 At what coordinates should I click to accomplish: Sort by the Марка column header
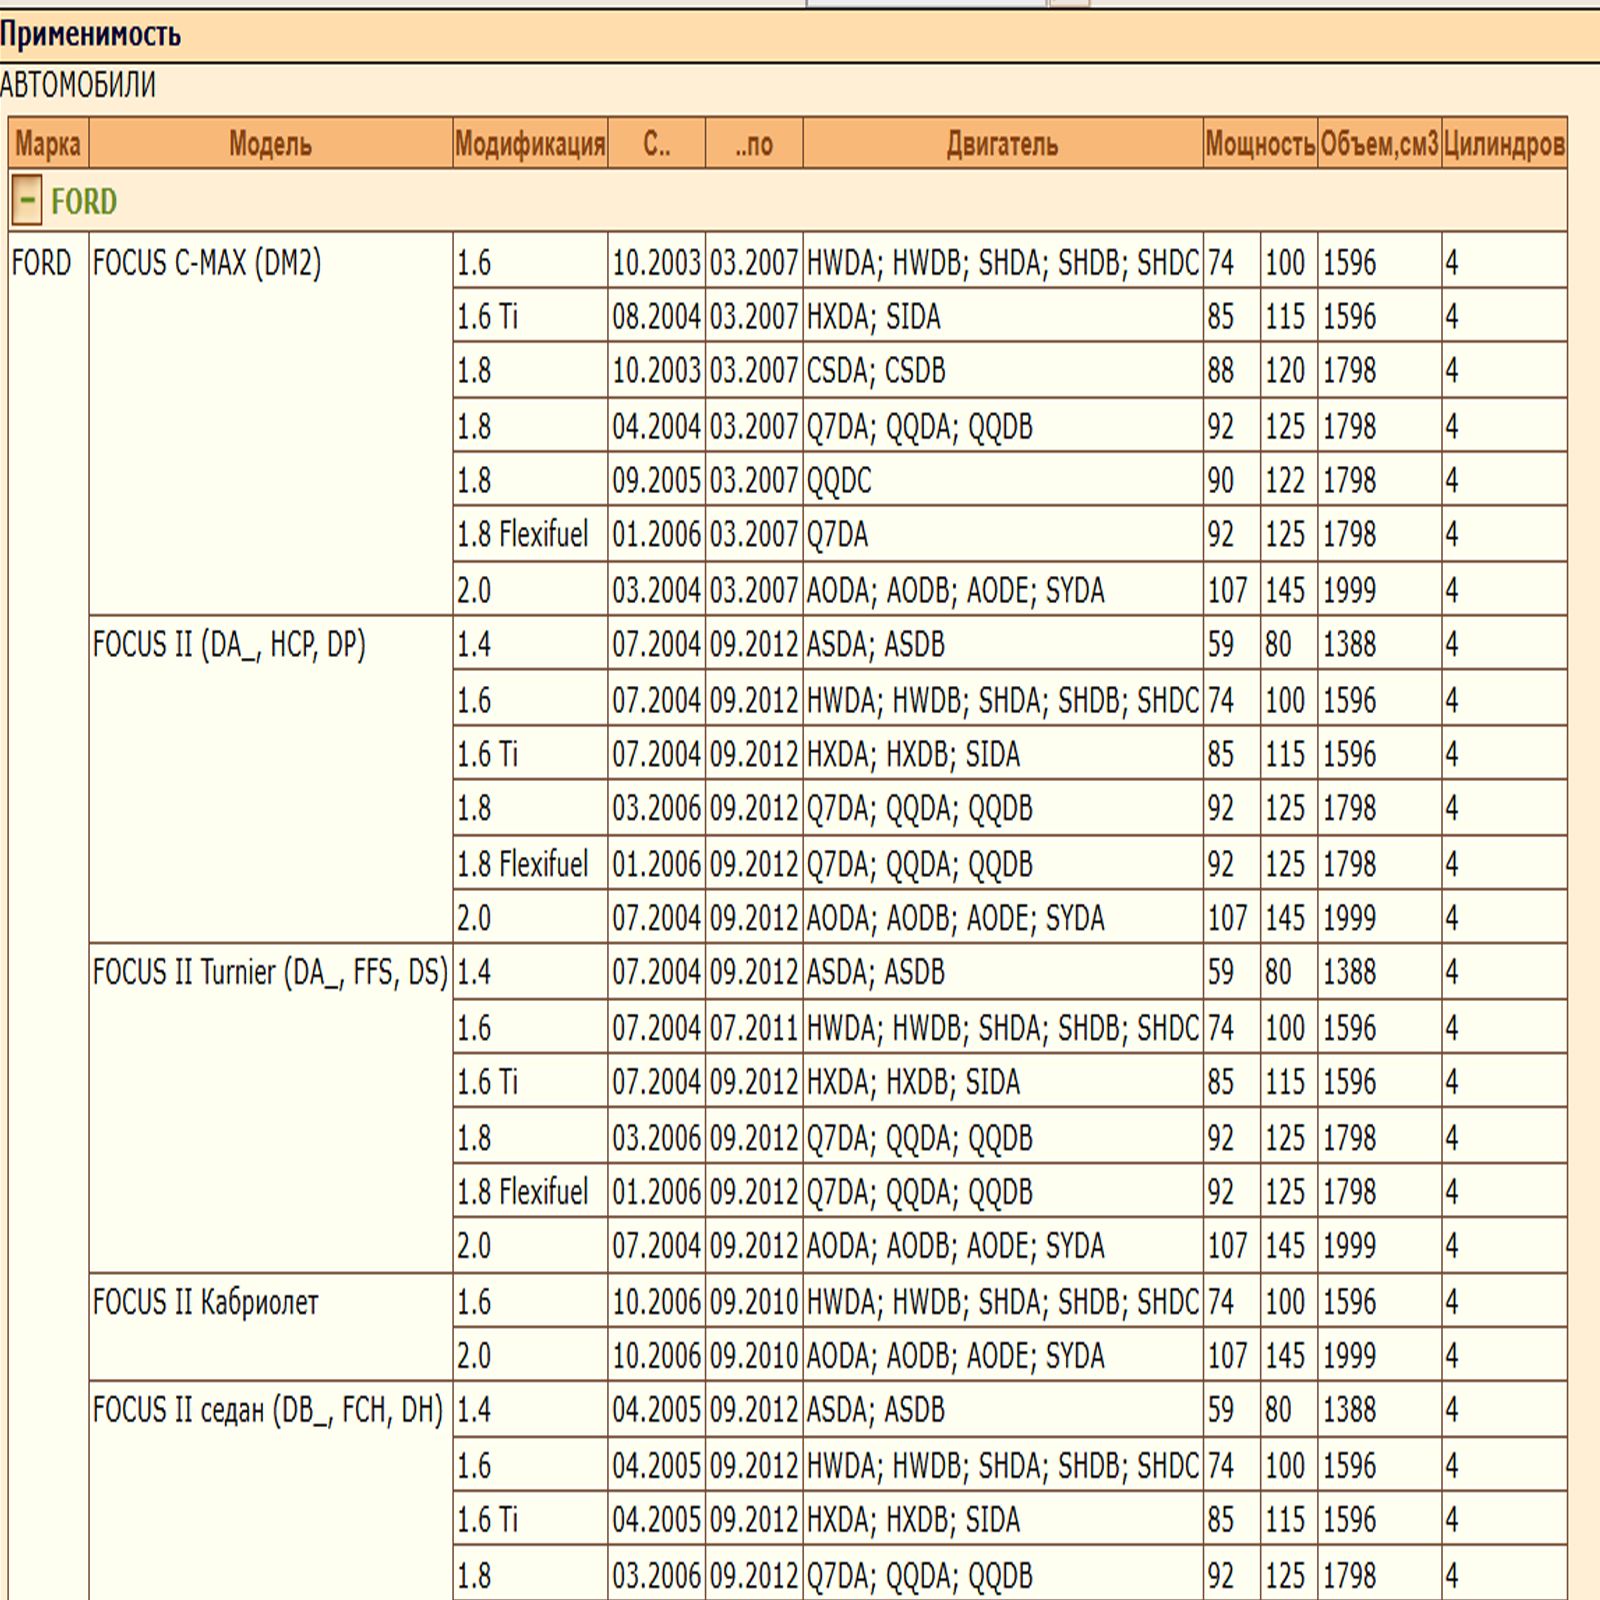click(x=48, y=144)
